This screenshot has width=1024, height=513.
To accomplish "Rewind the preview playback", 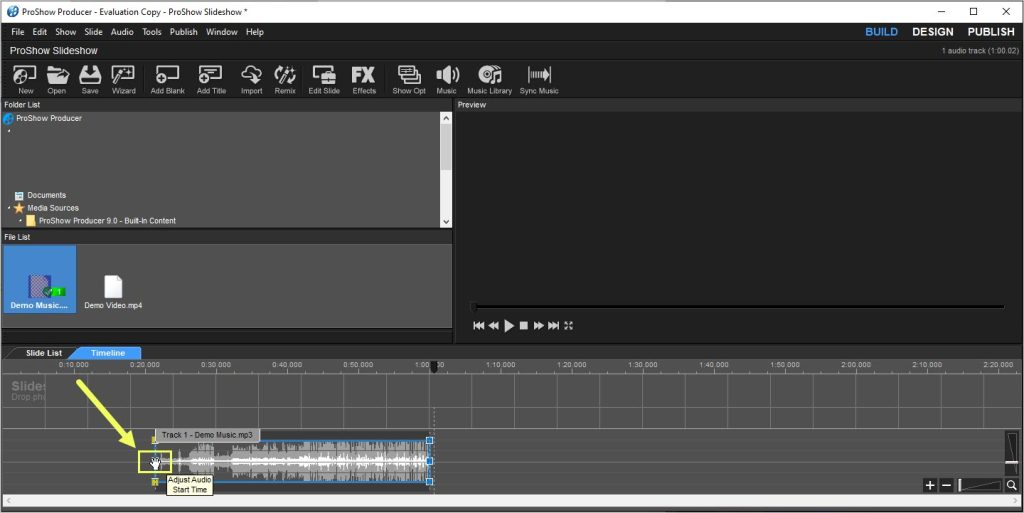I will (x=494, y=326).
